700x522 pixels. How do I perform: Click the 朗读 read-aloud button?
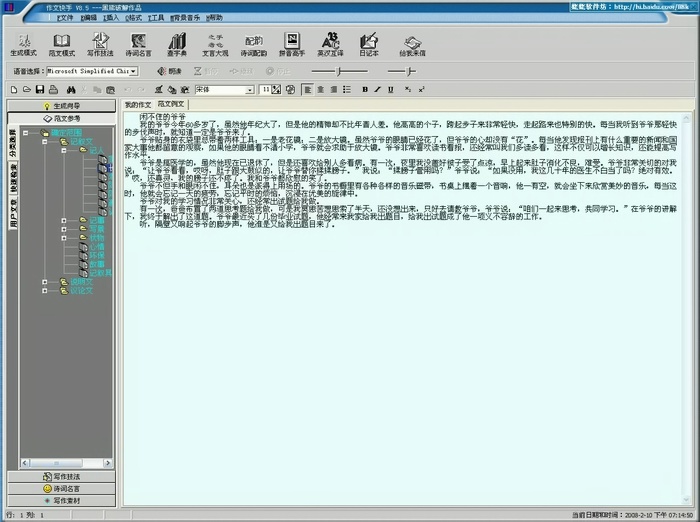tap(169, 71)
